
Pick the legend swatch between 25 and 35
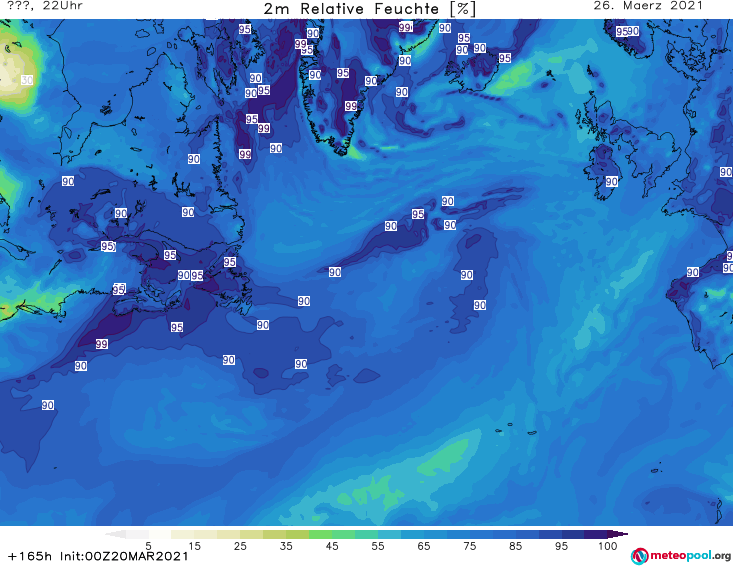(263, 534)
